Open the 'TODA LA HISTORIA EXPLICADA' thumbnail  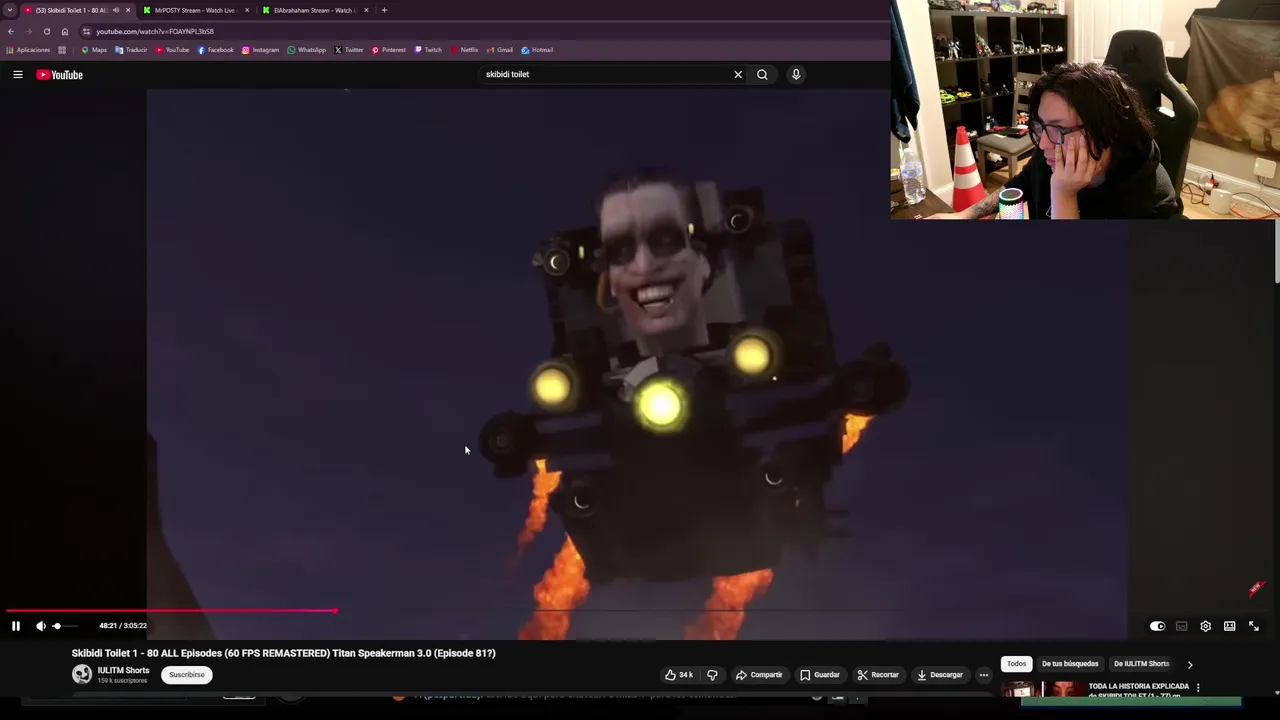pos(1043,690)
